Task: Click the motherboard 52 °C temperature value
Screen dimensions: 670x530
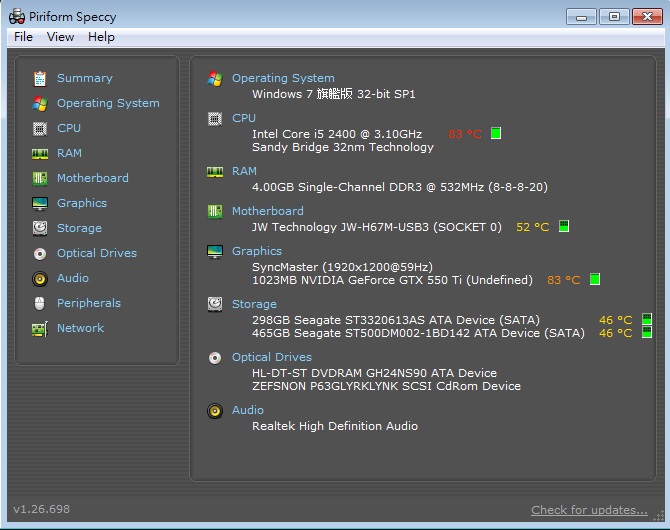Action: click(x=532, y=227)
